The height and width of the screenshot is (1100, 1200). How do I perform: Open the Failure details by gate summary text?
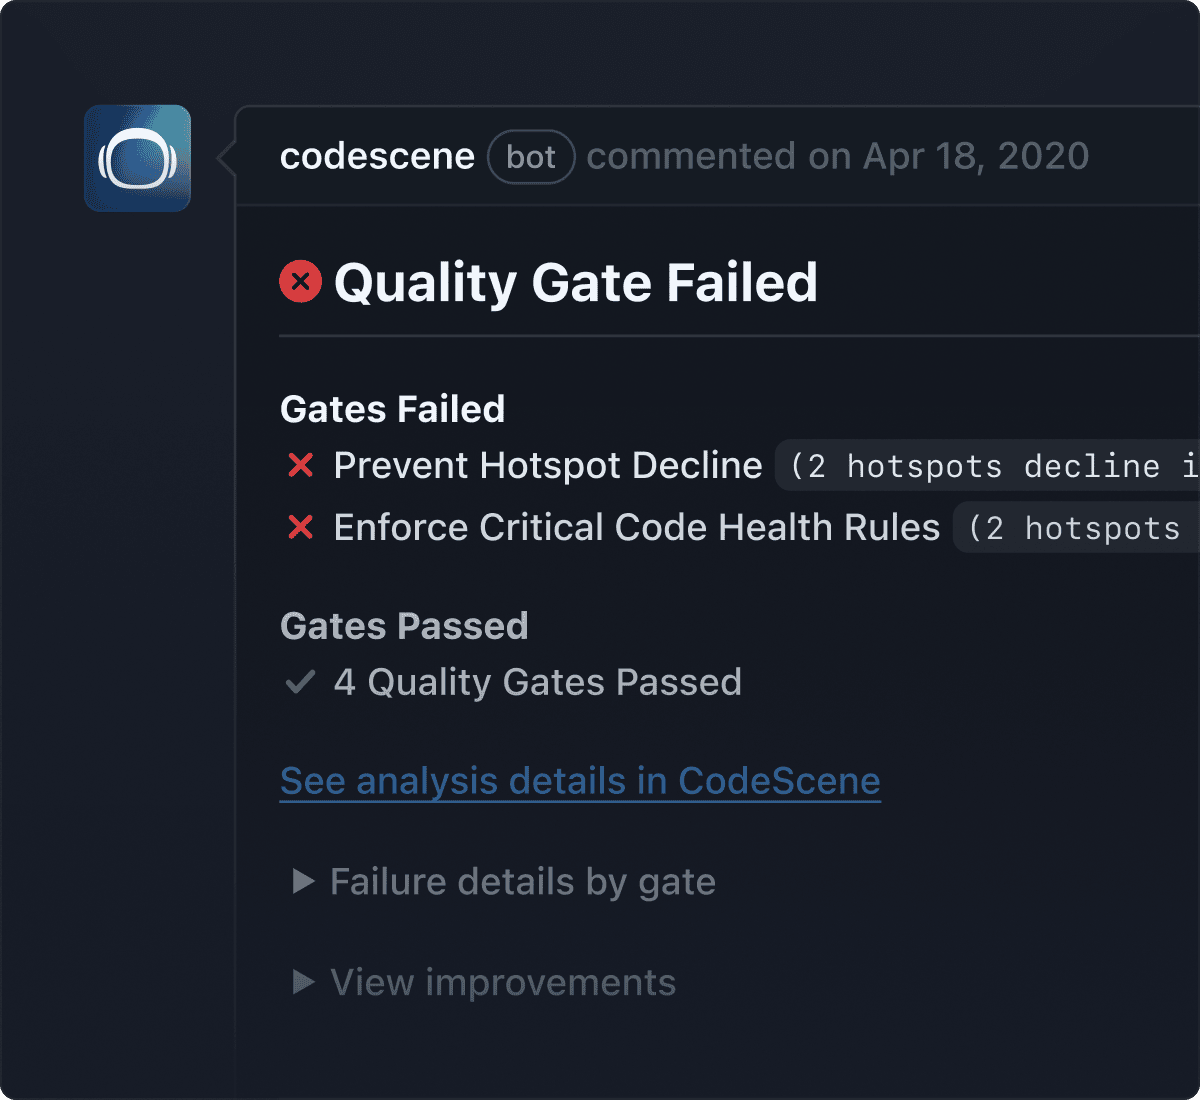click(523, 882)
